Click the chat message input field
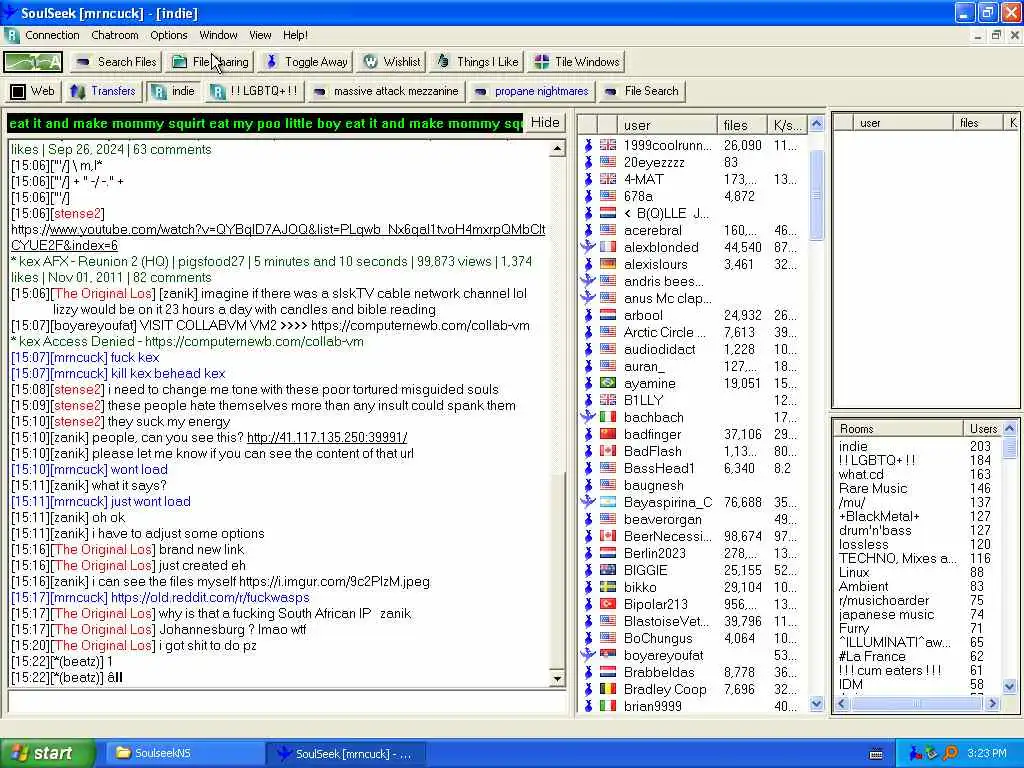Image resolution: width=1024 pixels, height=768 pixels. coord(287,703)
